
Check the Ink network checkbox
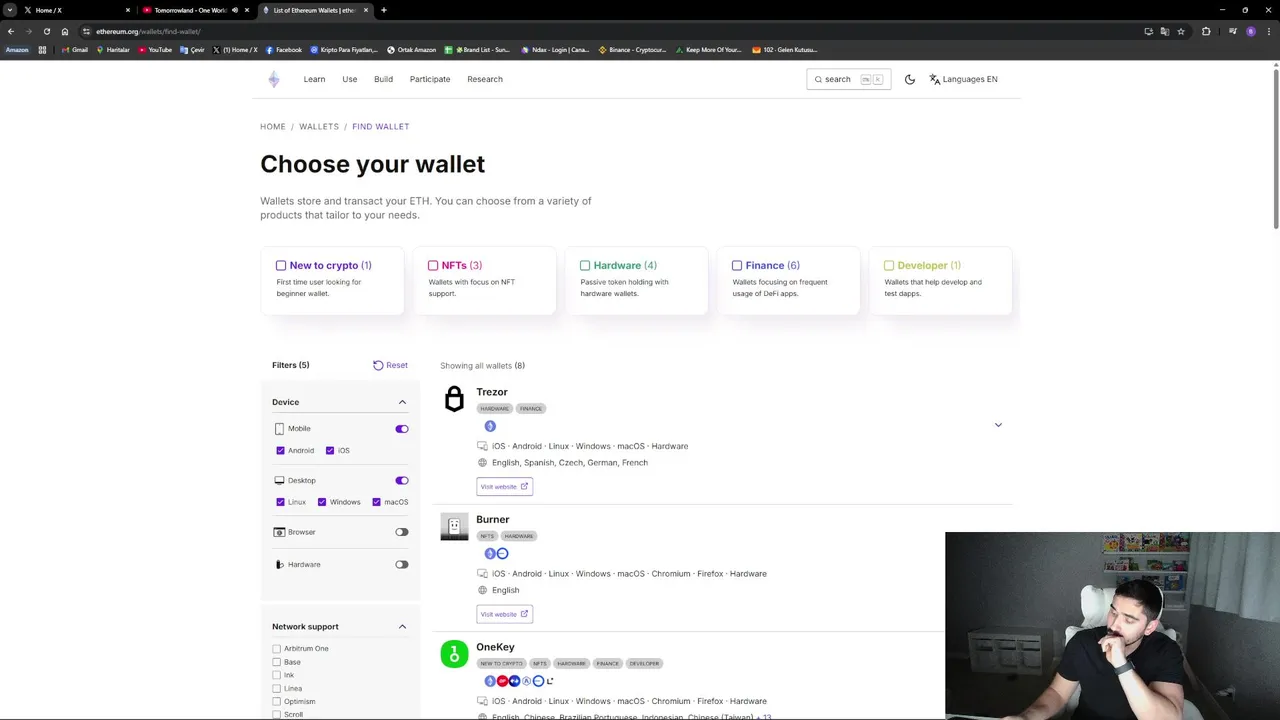(277, 675)
